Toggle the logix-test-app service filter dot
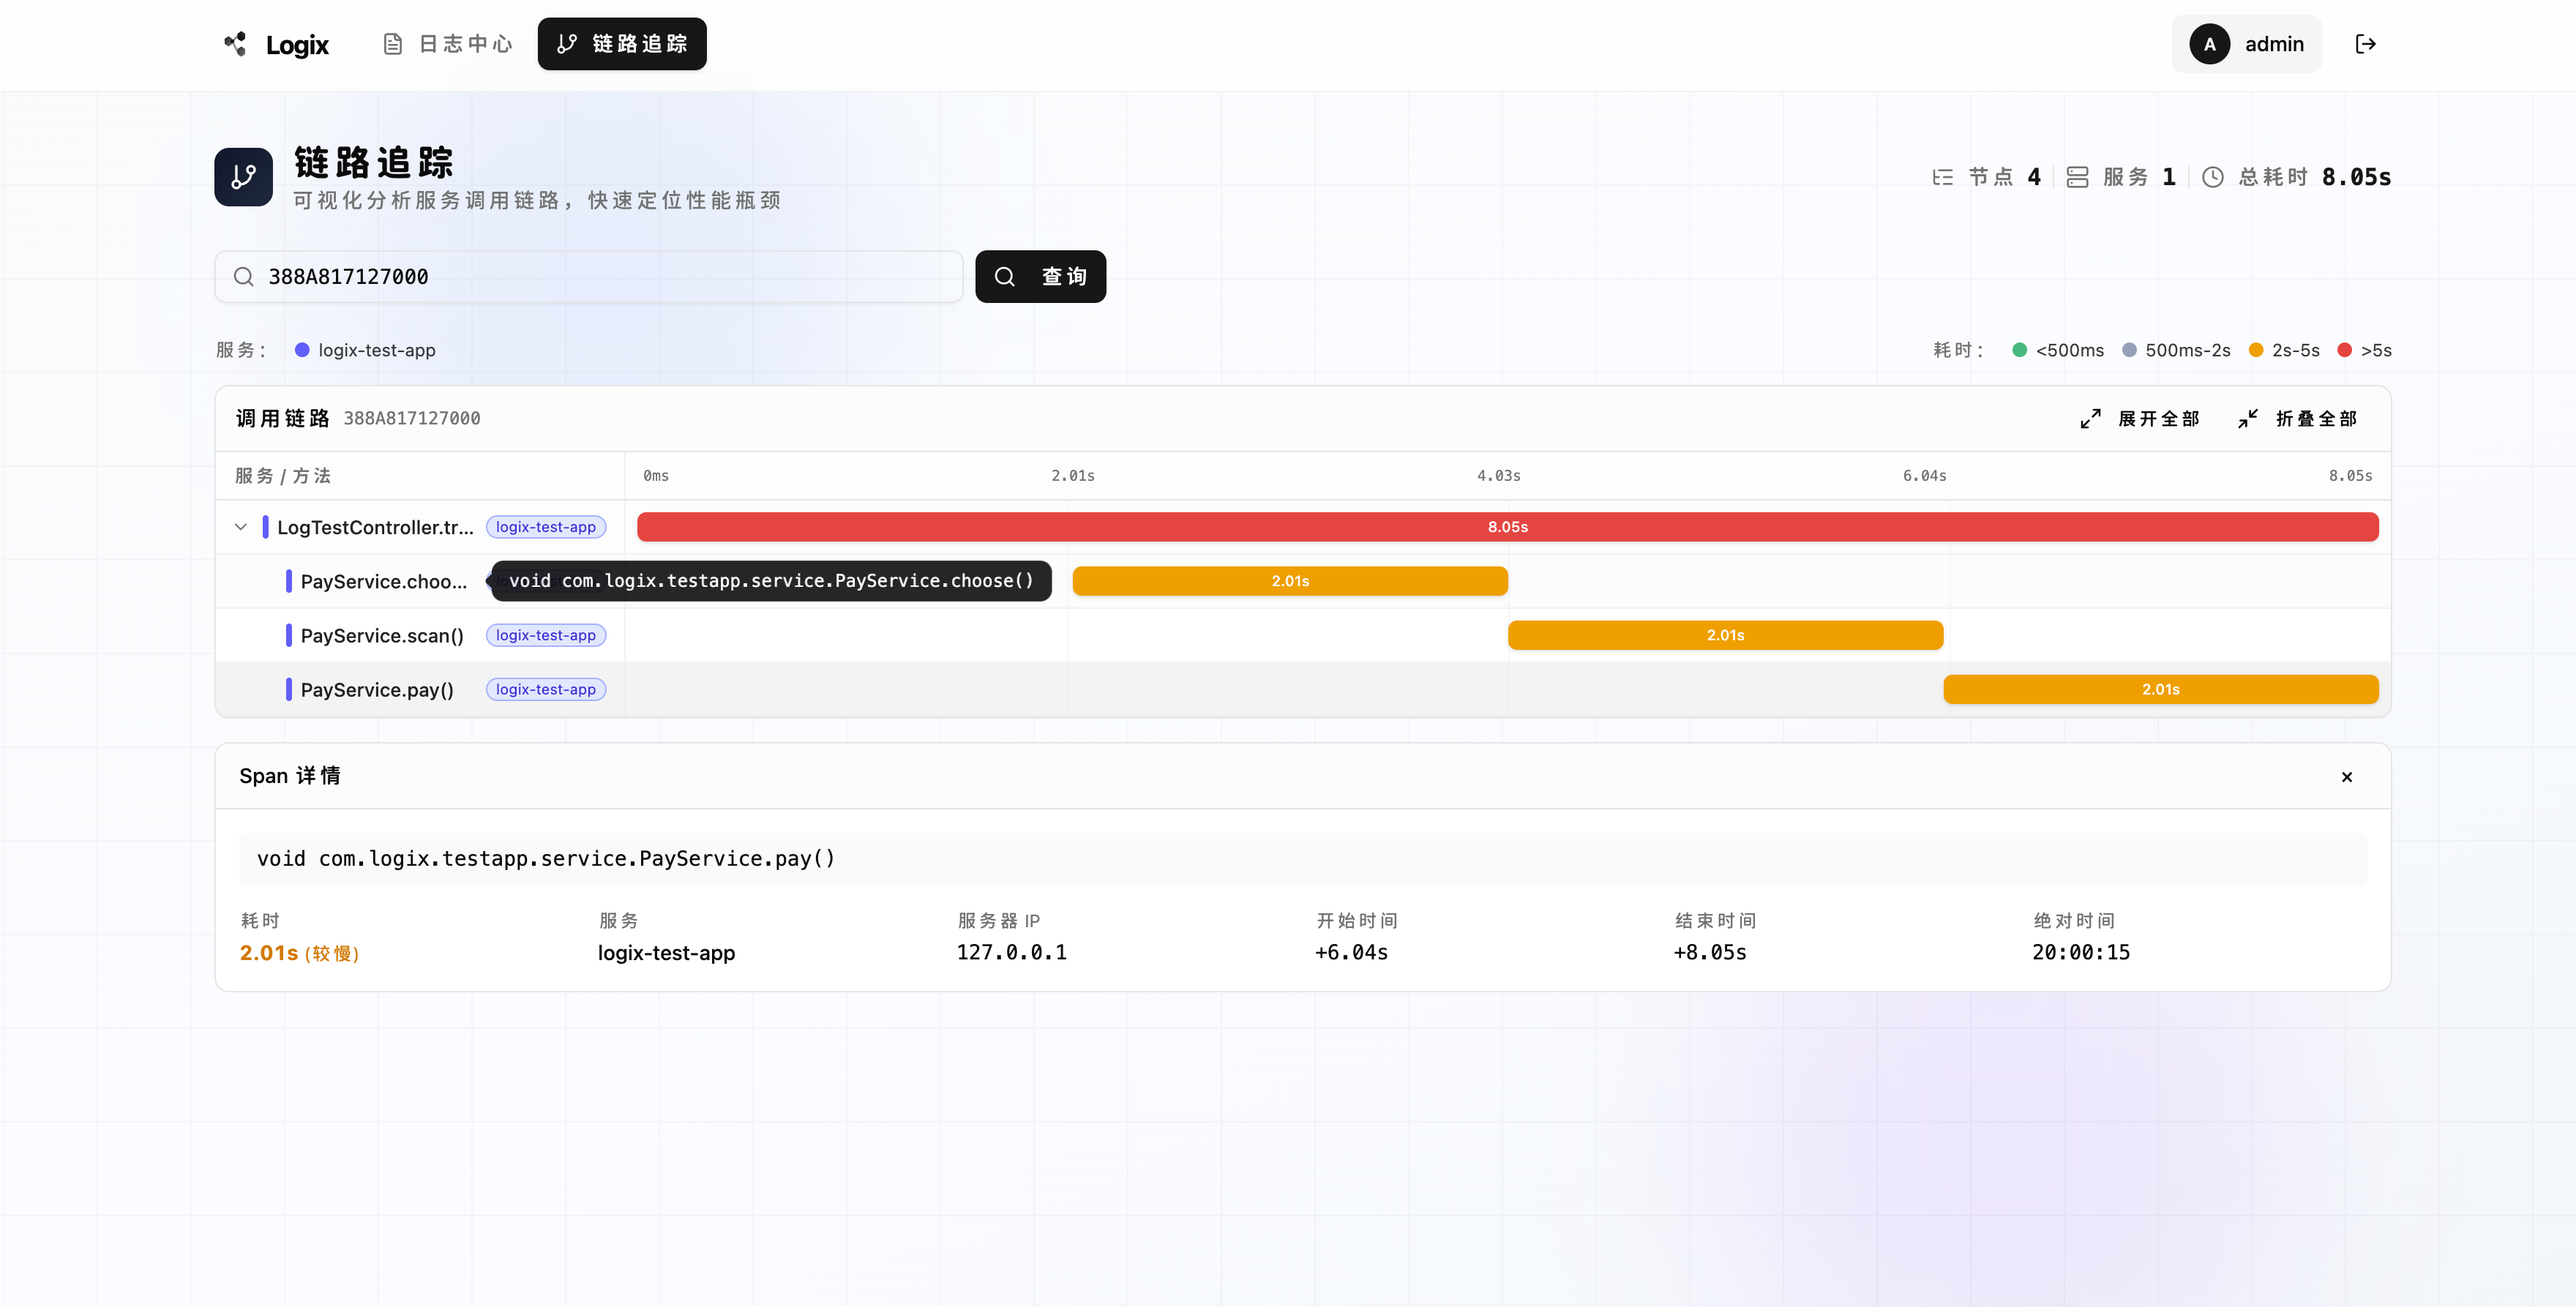The width and height of the screenshot is (2576, 1307). pos(302,350)
